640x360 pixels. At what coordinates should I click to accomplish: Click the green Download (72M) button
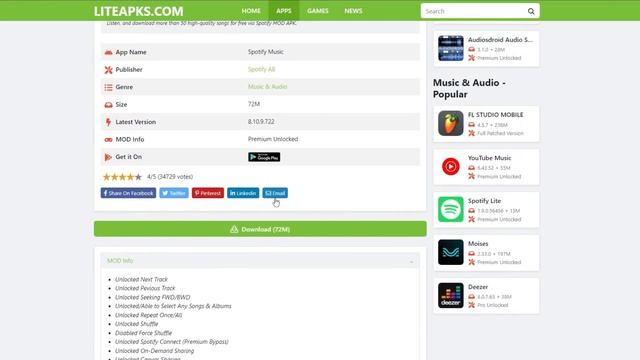pyautogui.click(x=260, y=229)
